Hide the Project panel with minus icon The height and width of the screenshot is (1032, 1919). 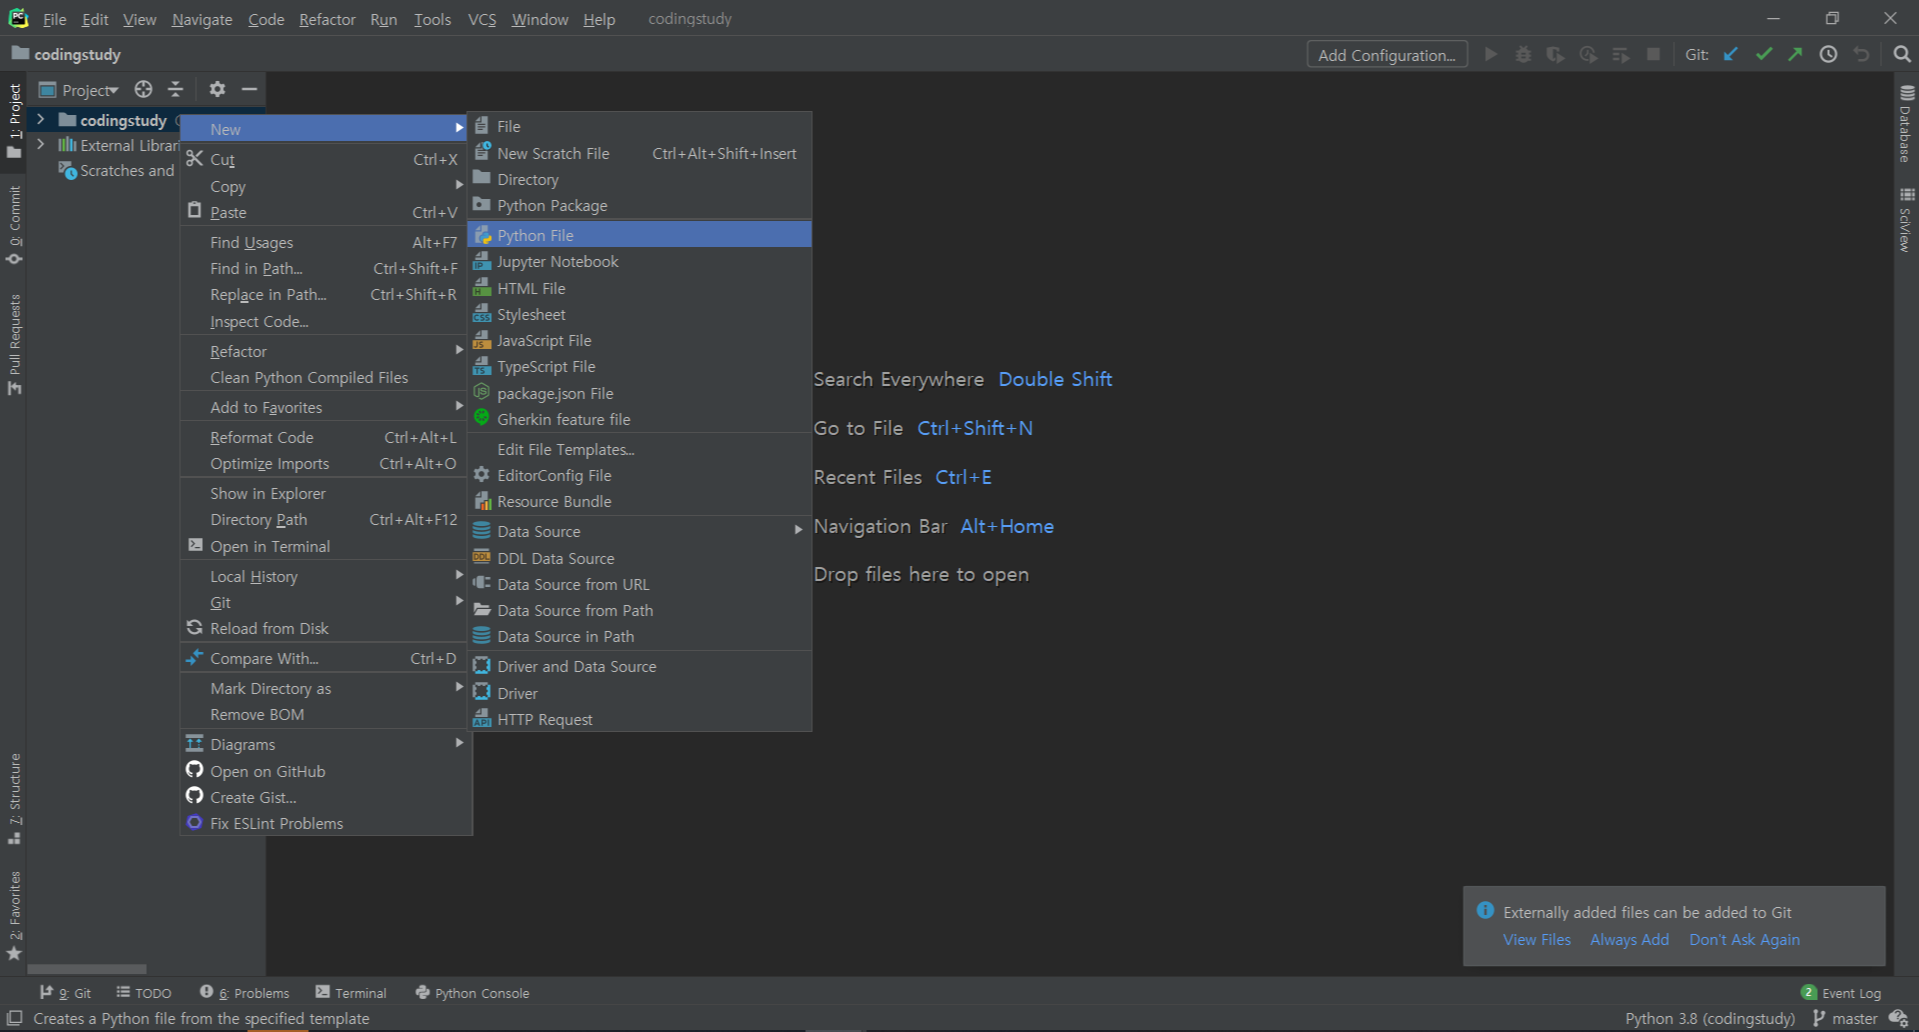click(x=249, y=89)
